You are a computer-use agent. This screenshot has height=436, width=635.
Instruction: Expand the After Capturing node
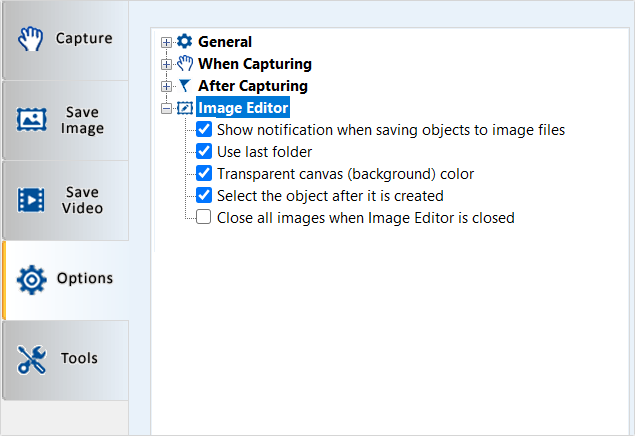click(167, 86)
